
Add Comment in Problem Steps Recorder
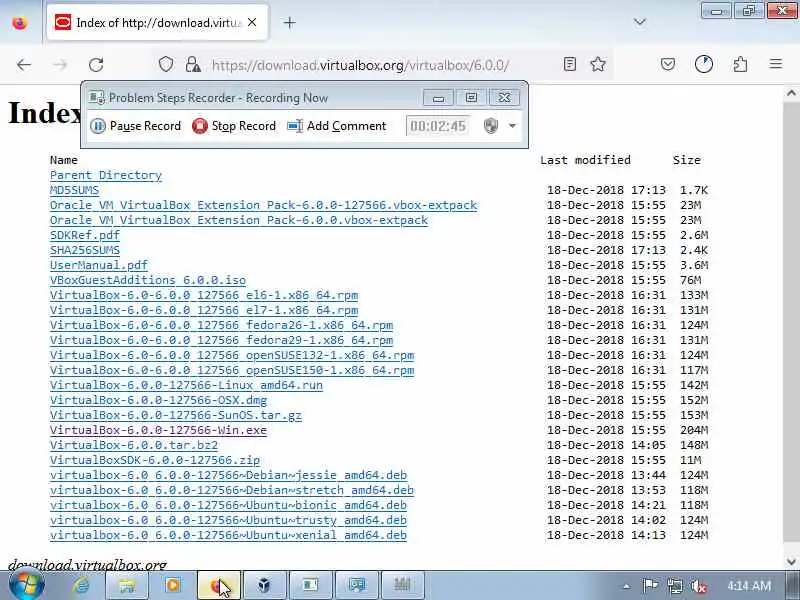click(x=337, y=126)
